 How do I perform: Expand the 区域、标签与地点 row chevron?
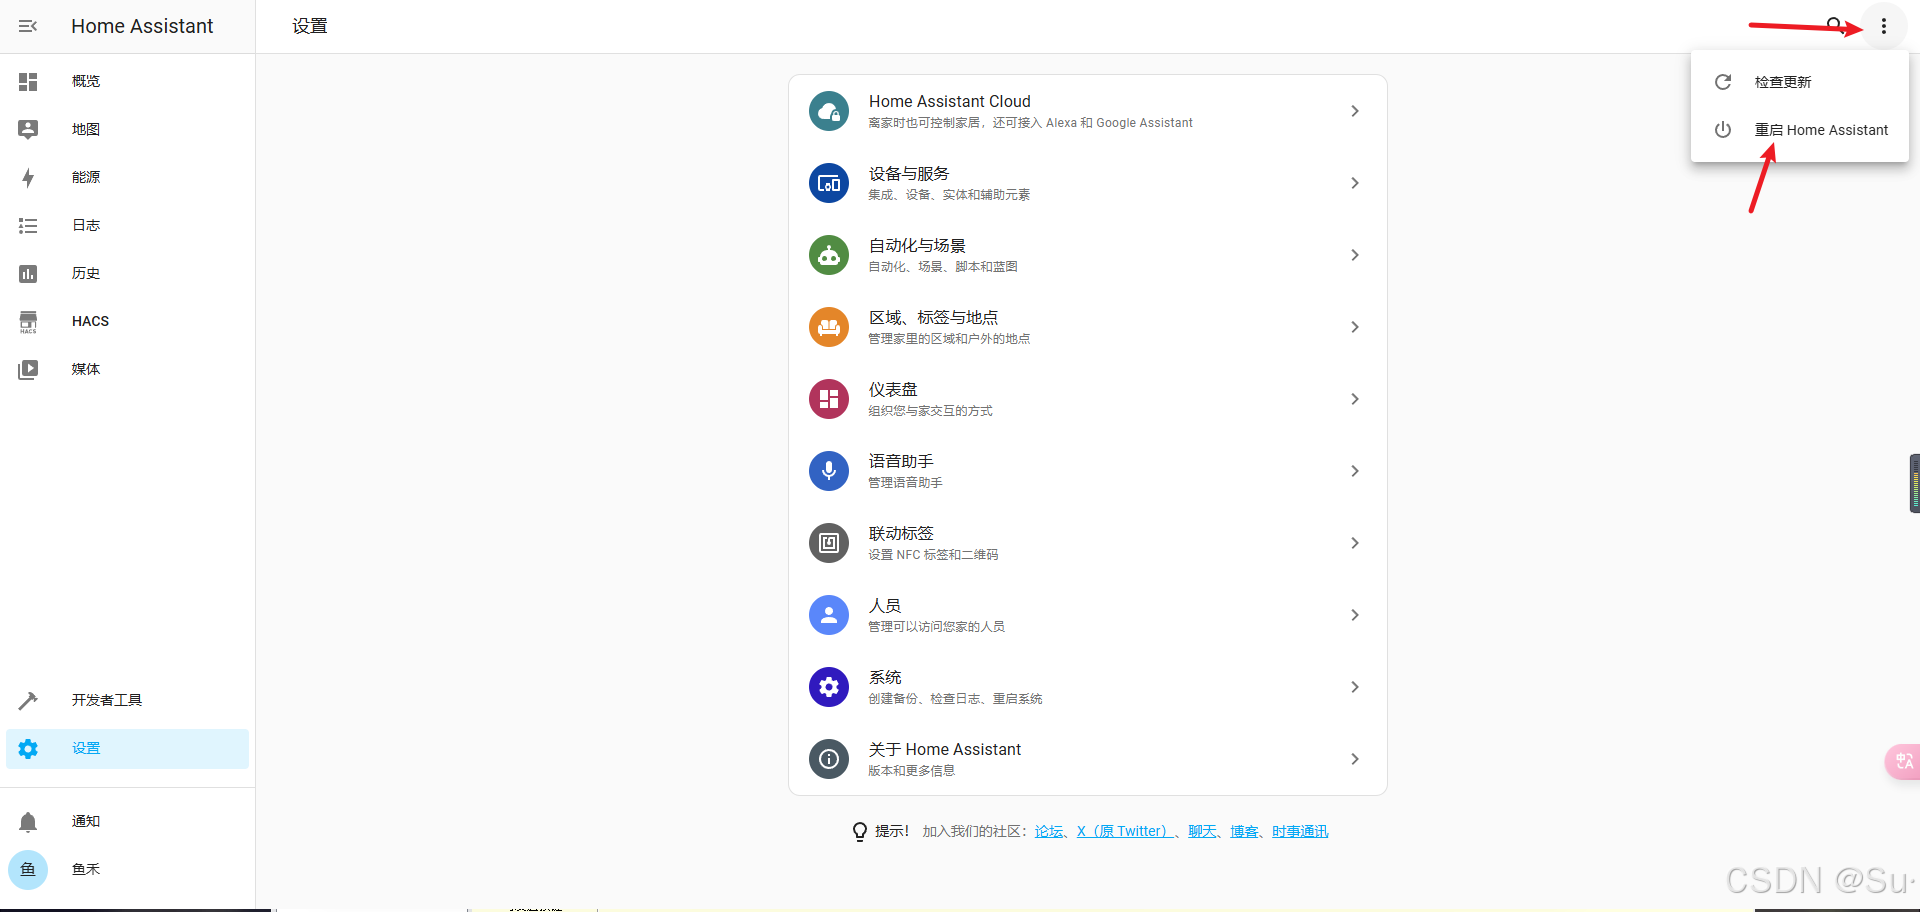pos(1355,327)
